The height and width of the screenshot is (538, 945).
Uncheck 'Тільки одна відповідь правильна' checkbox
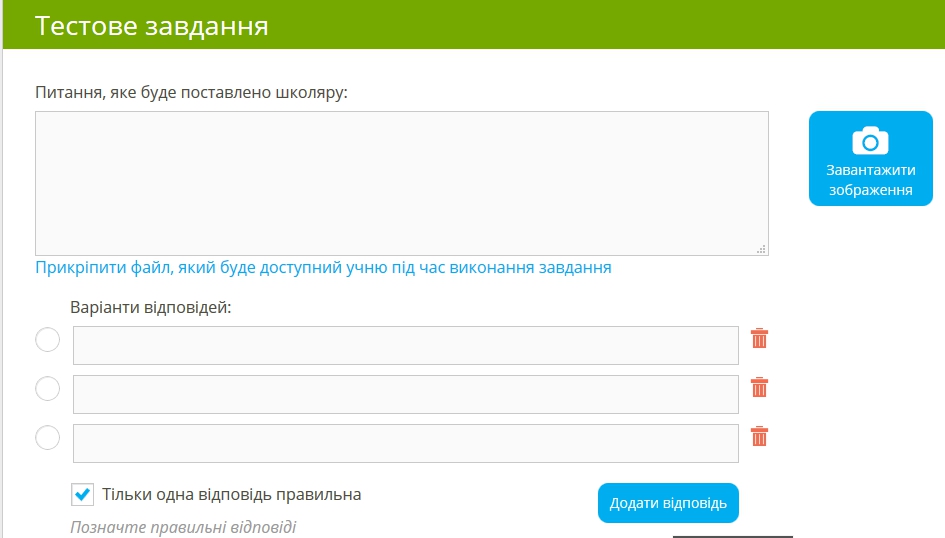(x=83, y=495)
